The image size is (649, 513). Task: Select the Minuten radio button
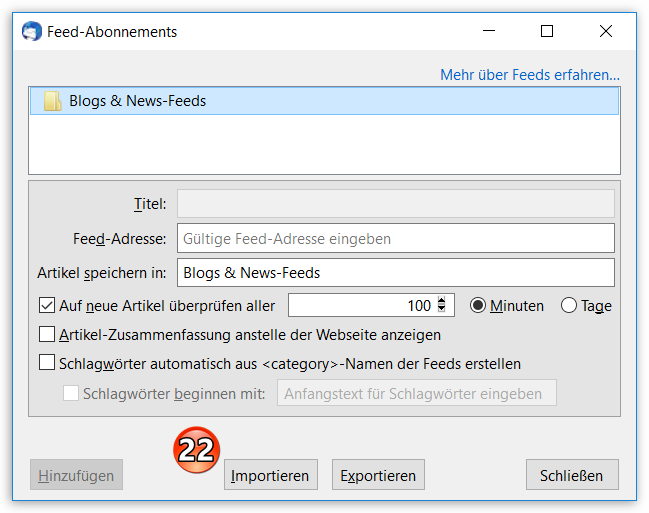(477, 306)
